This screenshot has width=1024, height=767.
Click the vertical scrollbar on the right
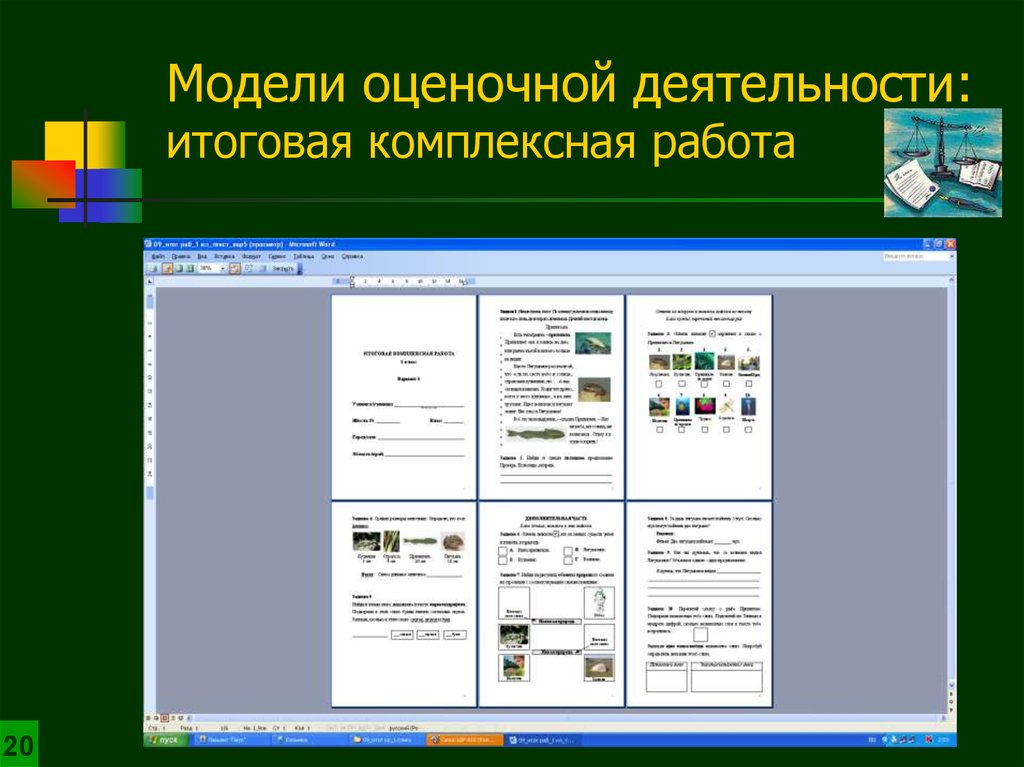(949, 480)
